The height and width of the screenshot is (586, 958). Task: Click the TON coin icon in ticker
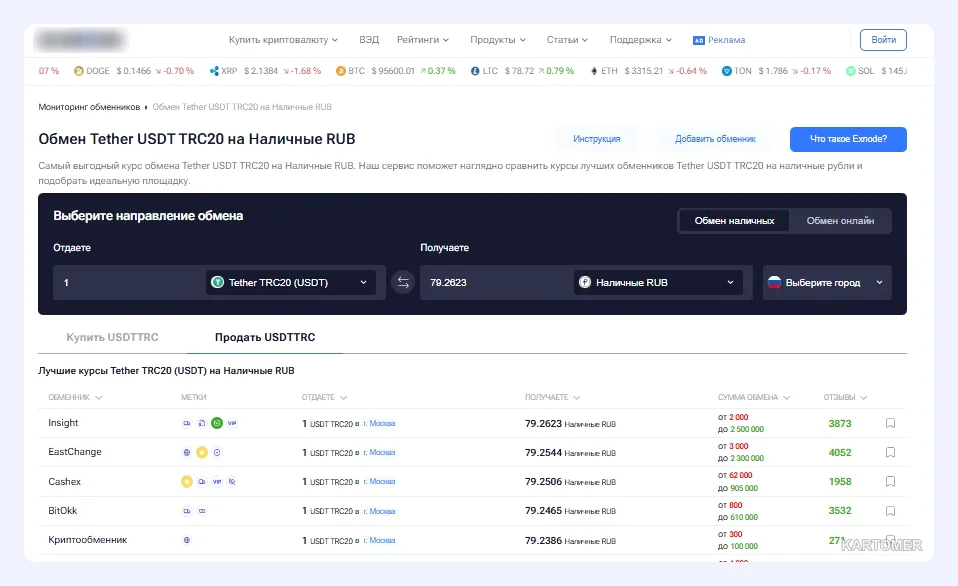[x=726, y=71]
